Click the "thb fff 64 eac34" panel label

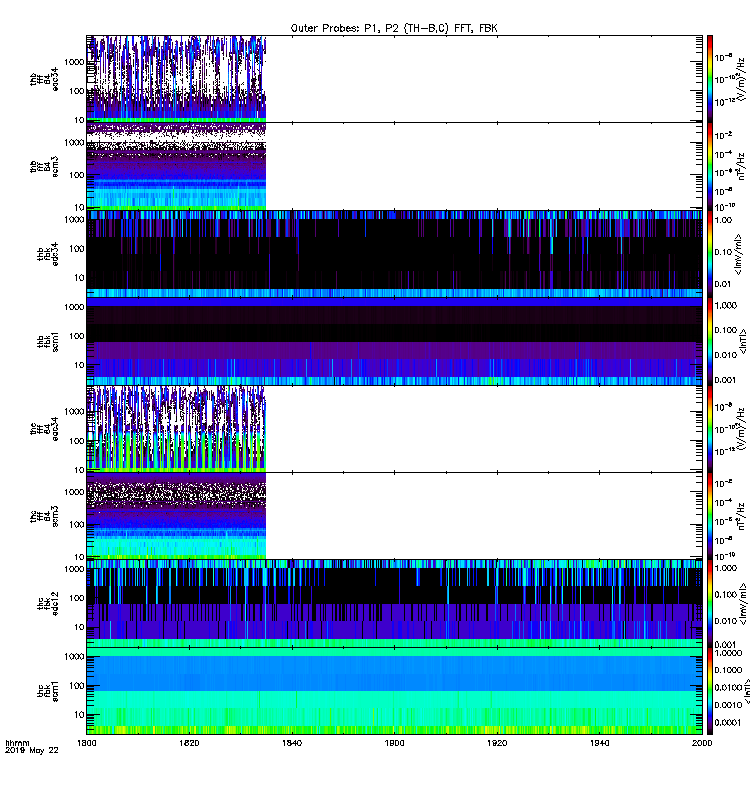coord(44,79)
